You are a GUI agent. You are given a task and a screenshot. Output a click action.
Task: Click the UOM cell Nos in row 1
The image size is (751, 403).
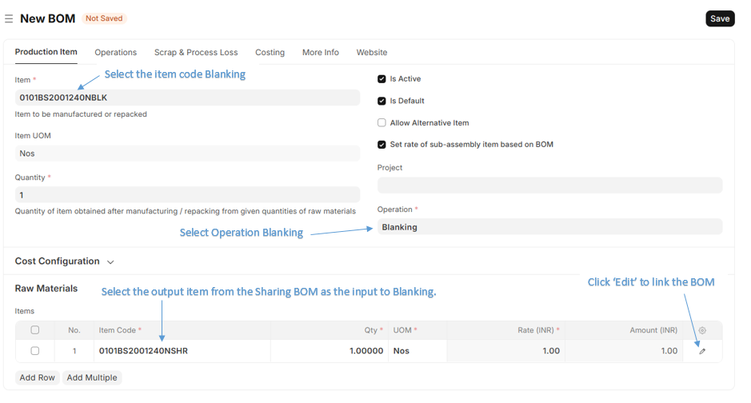(417, 351)
